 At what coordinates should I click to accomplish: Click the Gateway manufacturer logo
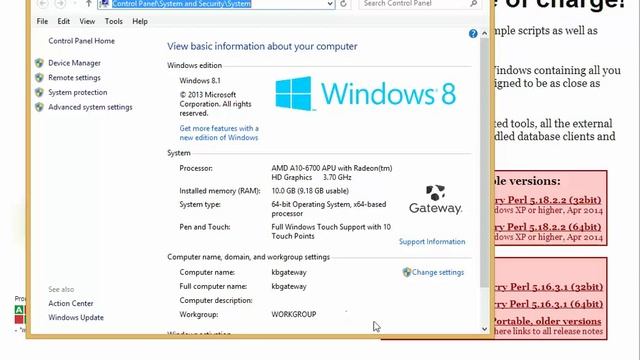coord(436,199)
